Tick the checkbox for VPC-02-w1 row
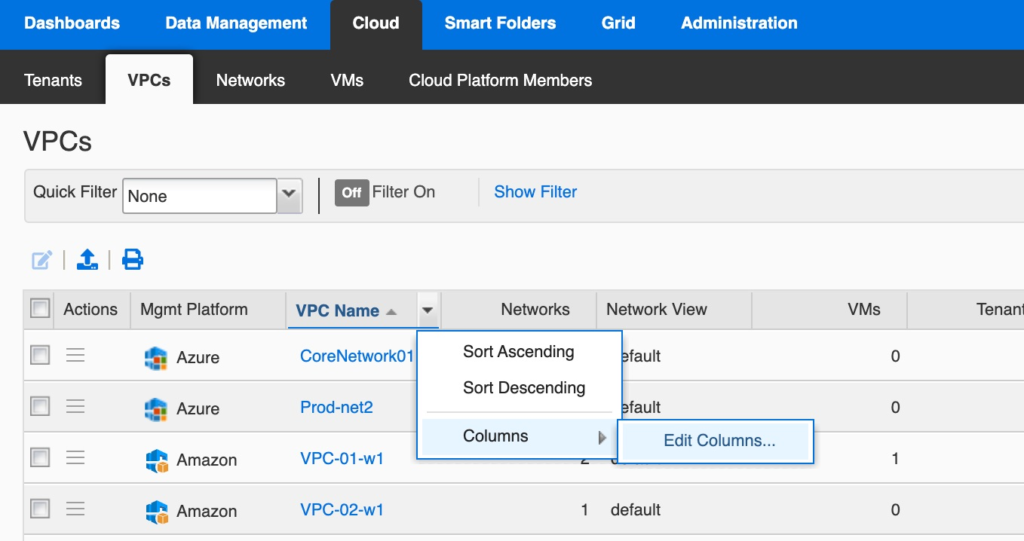Viewport: 1024px width, 541px height. coord(40,509)
